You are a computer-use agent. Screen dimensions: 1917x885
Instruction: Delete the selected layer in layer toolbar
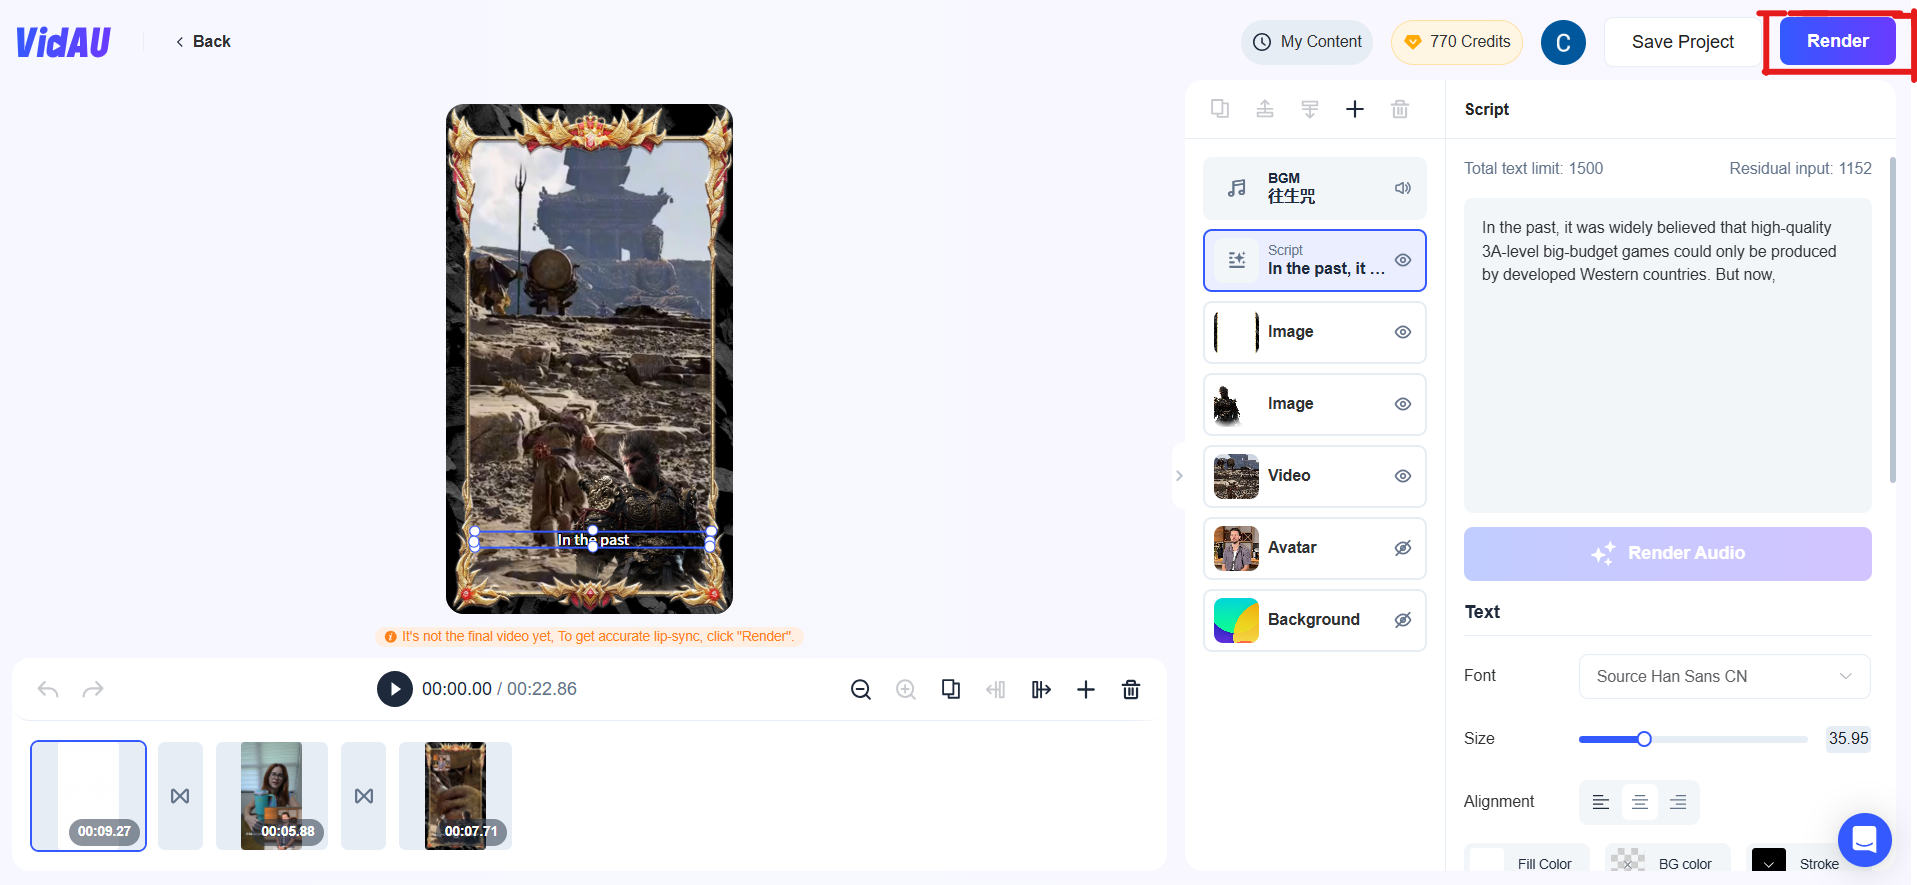1399,109
